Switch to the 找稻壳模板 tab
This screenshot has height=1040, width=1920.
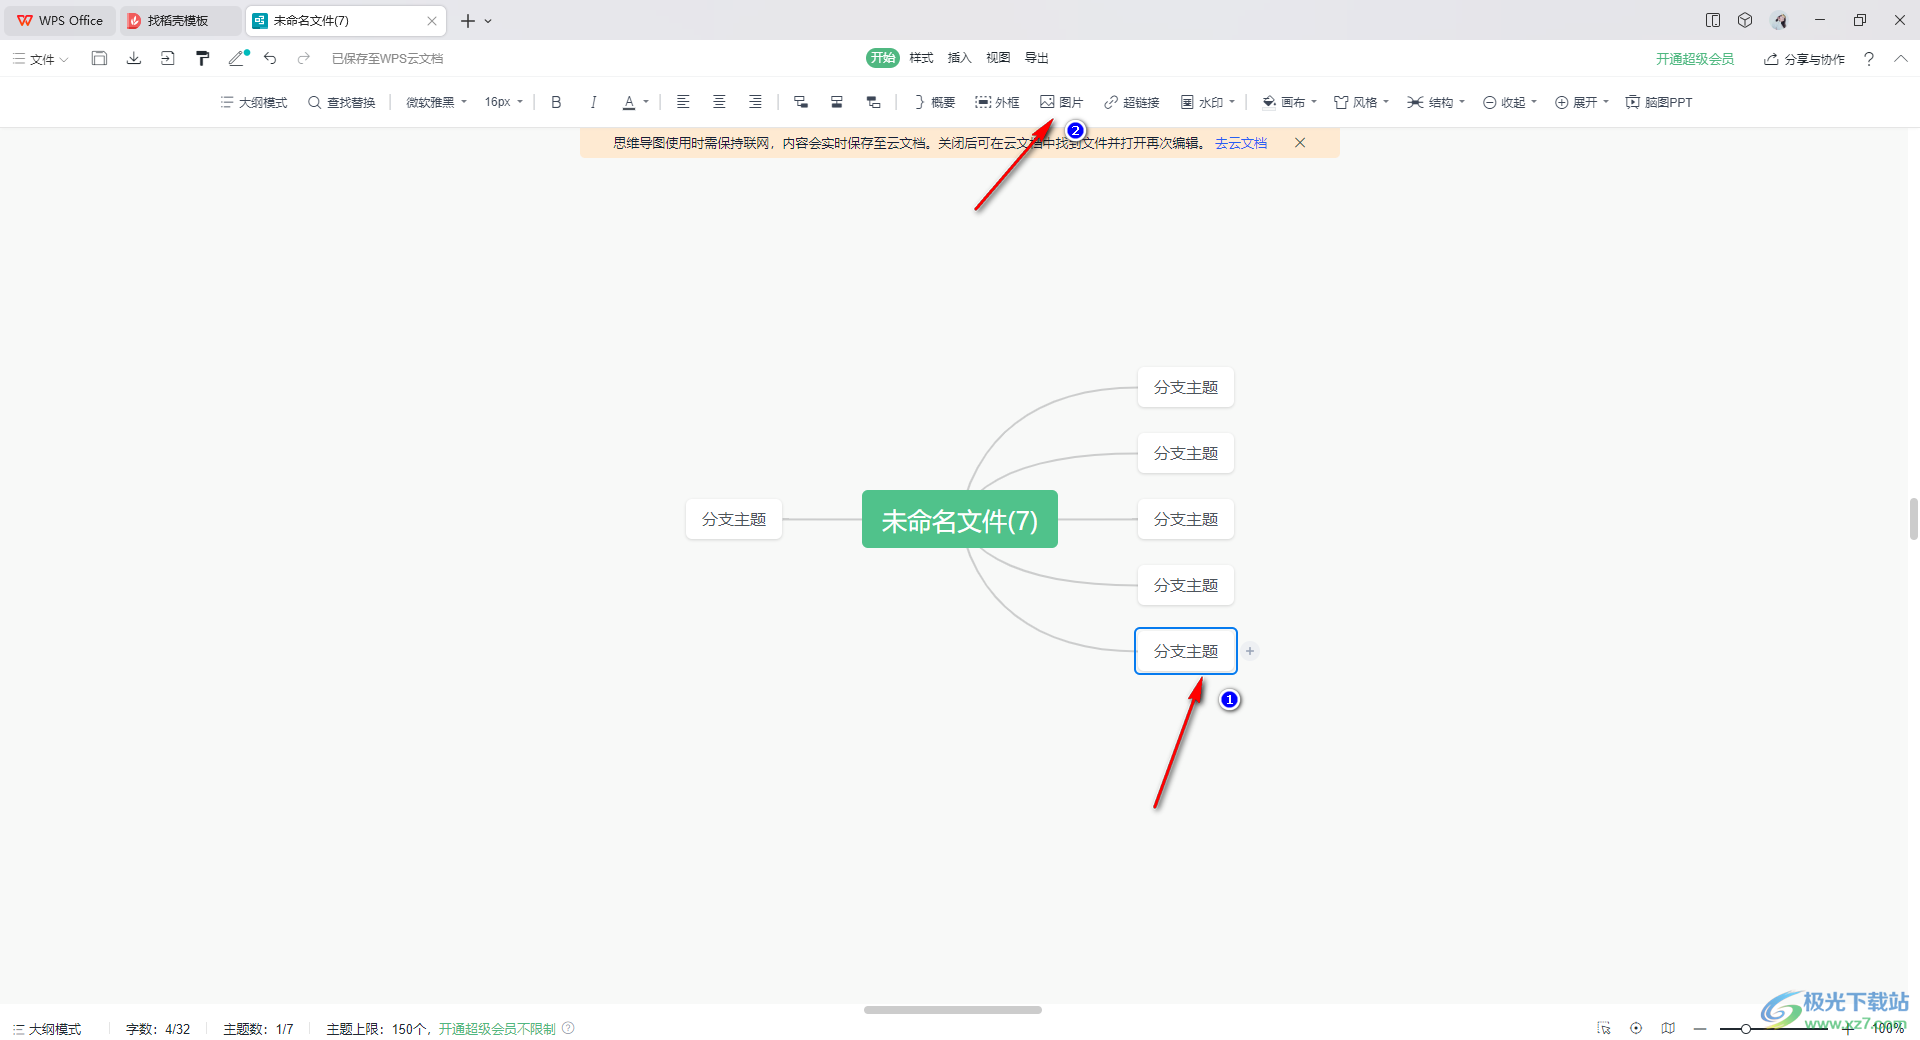click(x=180, y=20)
